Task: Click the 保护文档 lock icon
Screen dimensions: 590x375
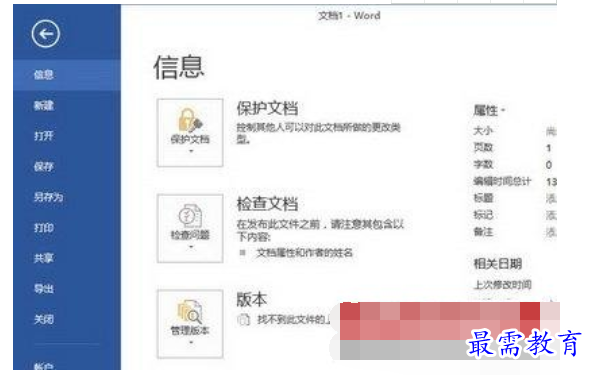Action: [190, 120]
